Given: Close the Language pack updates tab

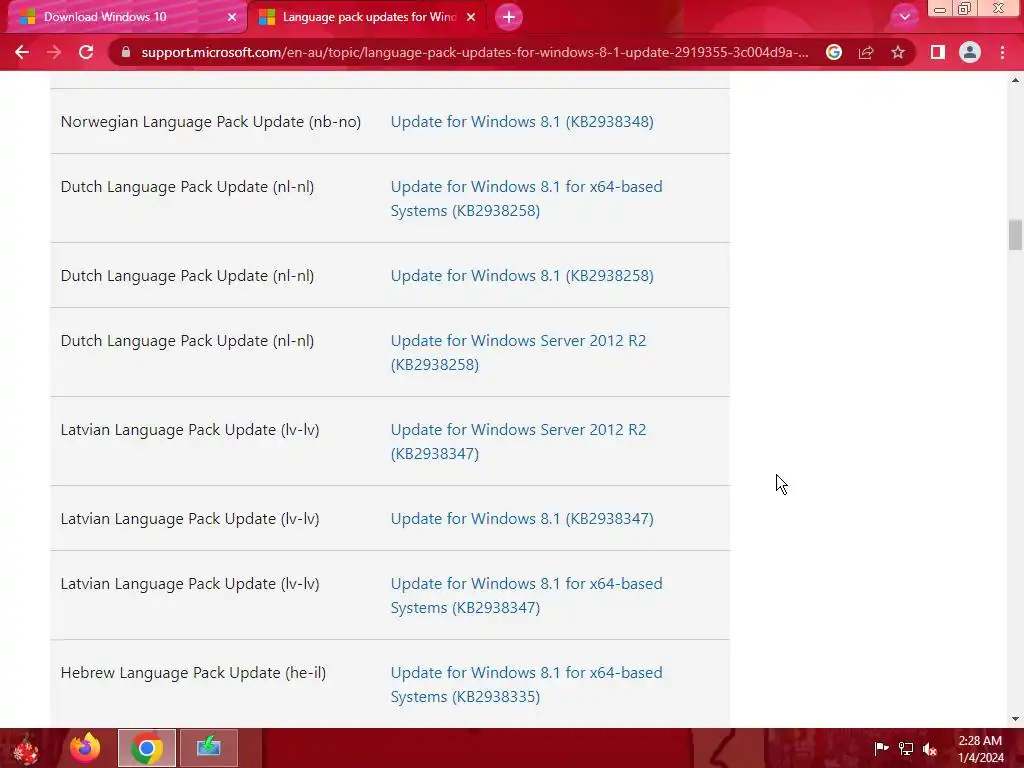Looking at the screenshot, I should [471, 17].
